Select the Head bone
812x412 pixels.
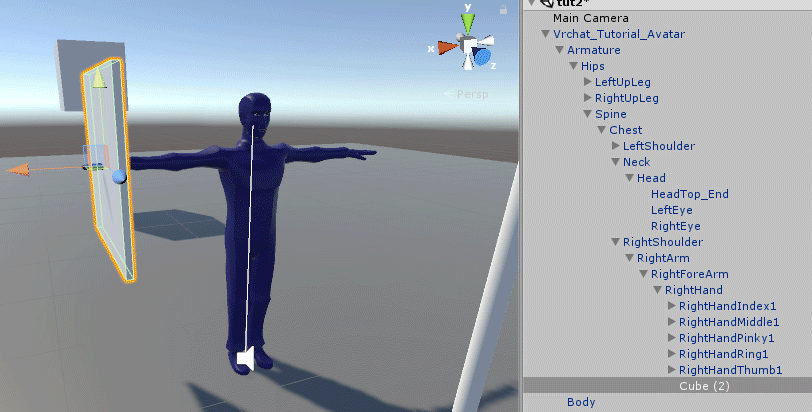(x=651, y=178)
